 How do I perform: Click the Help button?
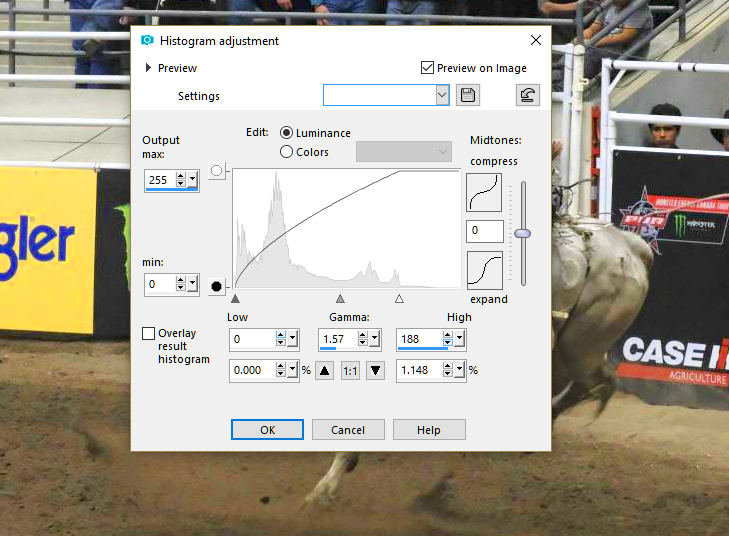[429, 430]
